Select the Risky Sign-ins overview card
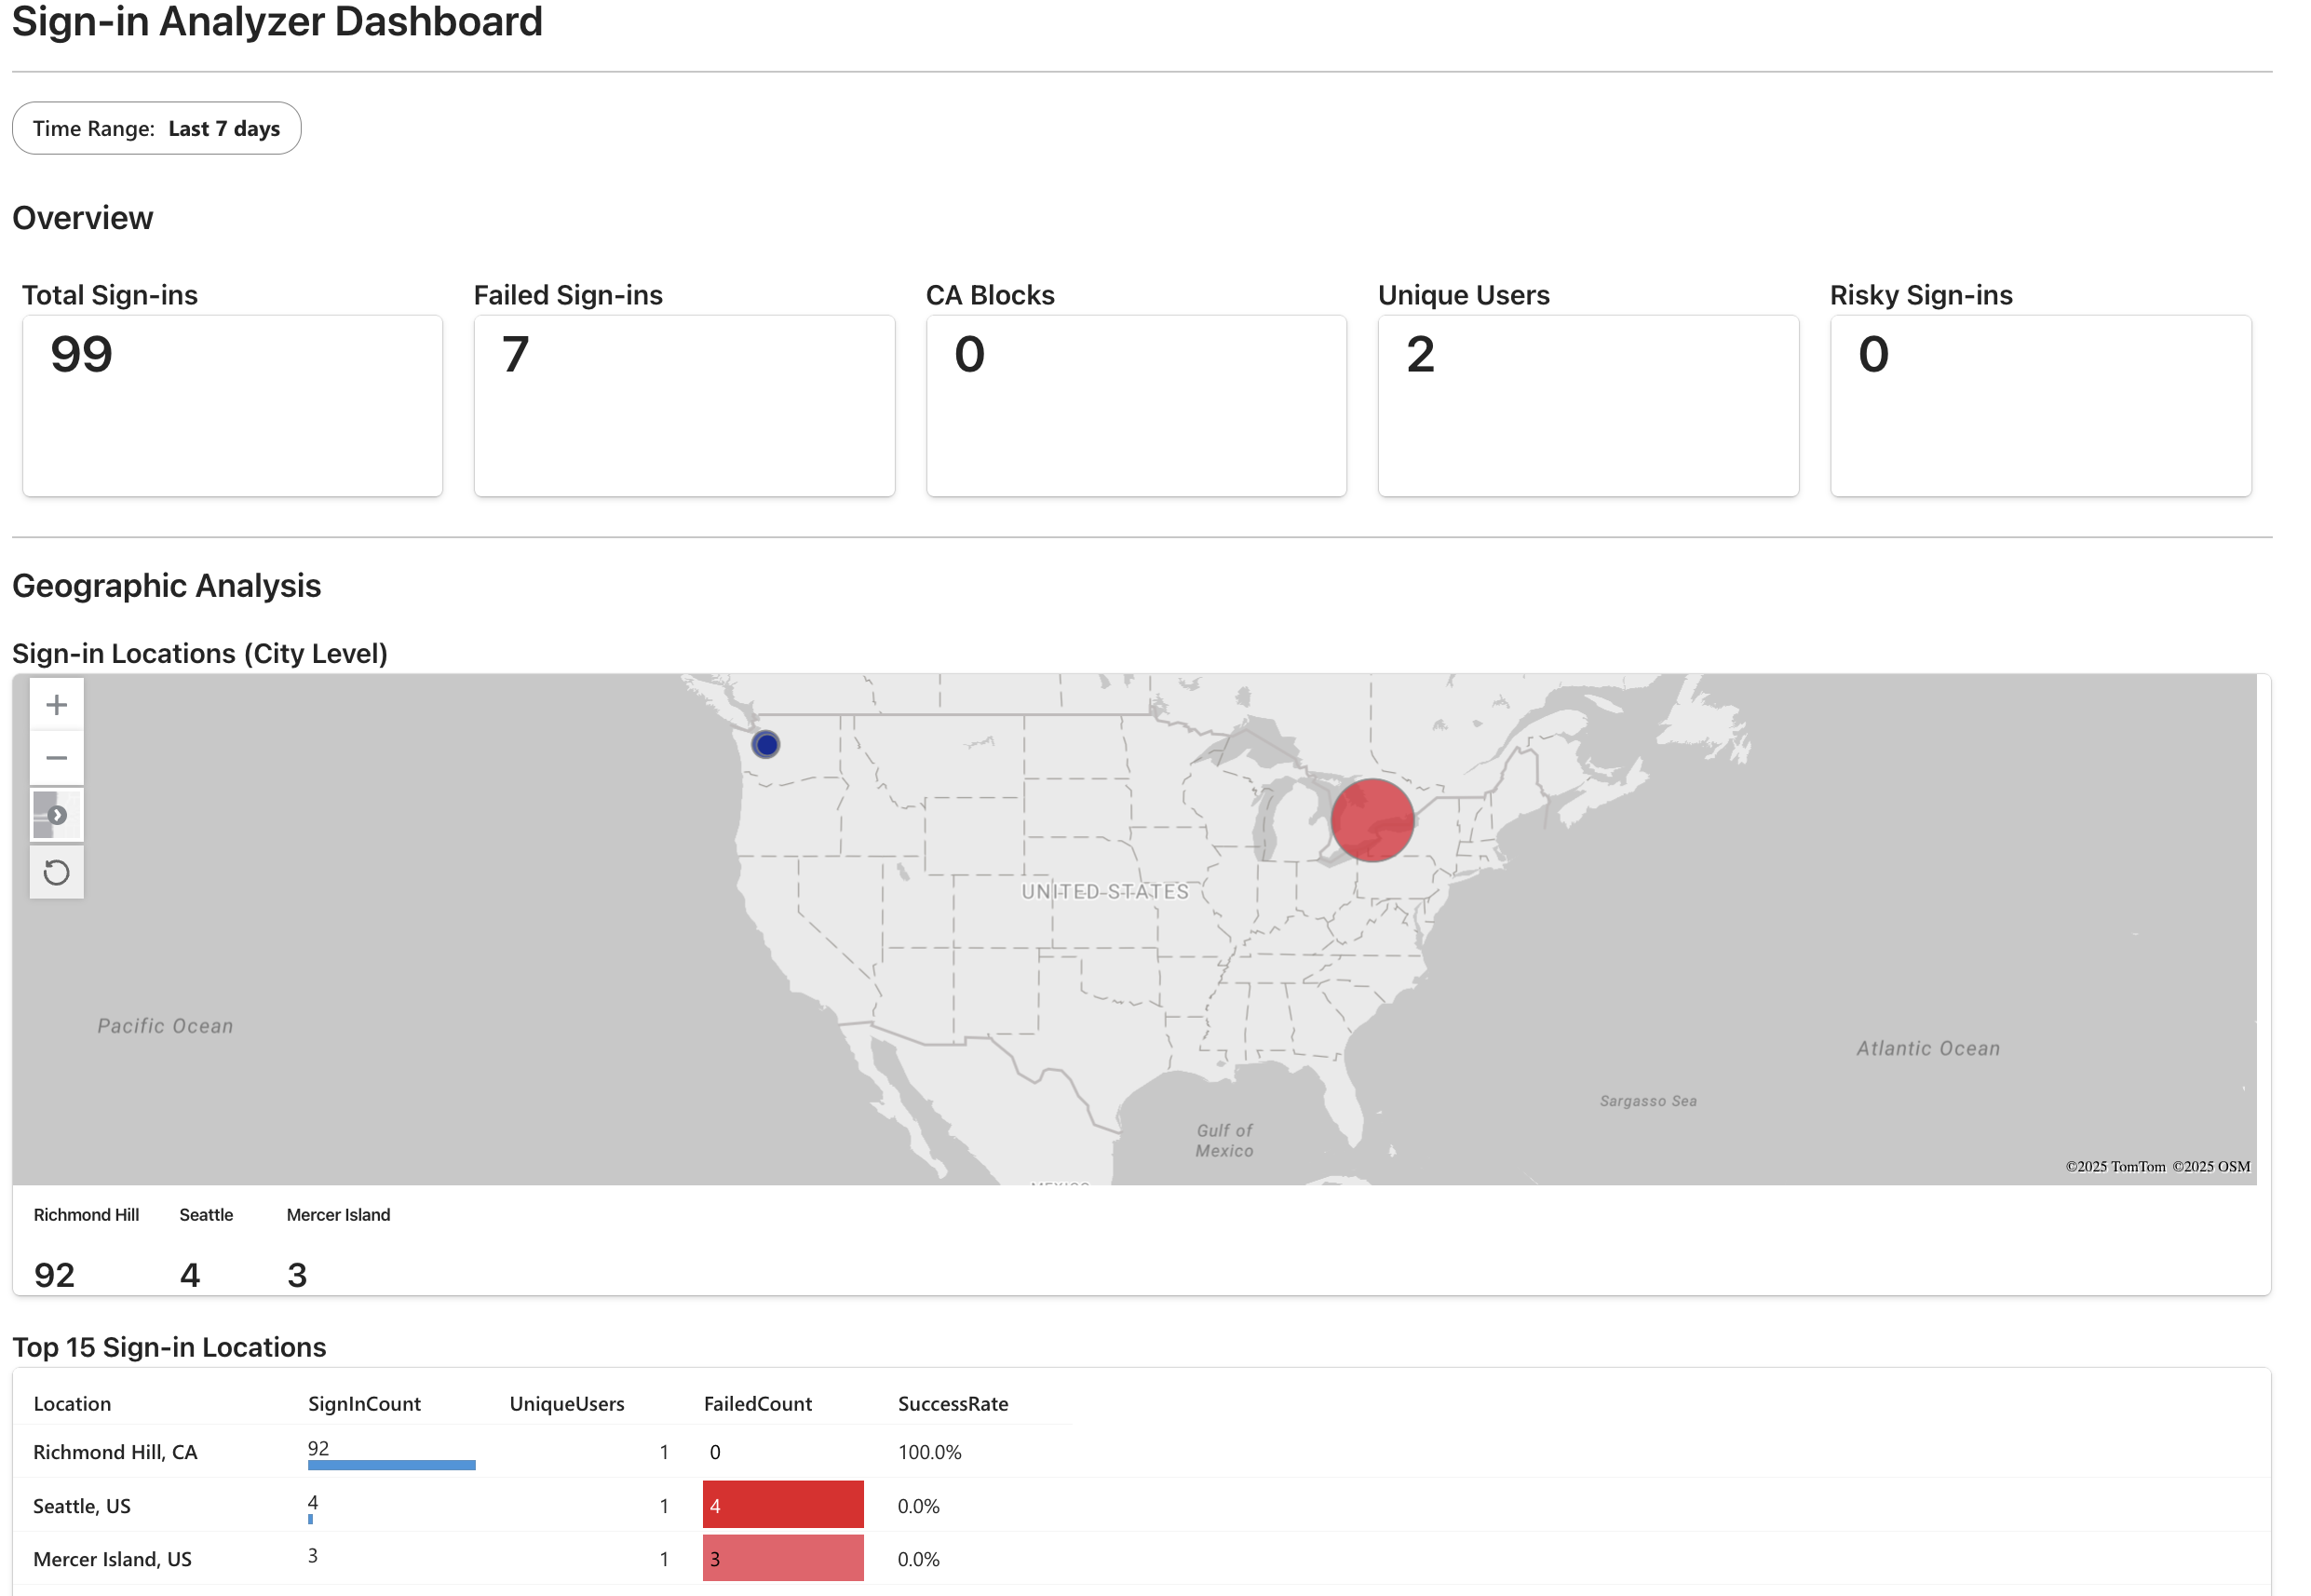Image resolution: width=2311 pixels, height=1596 pixels. tap(2040, 405)
